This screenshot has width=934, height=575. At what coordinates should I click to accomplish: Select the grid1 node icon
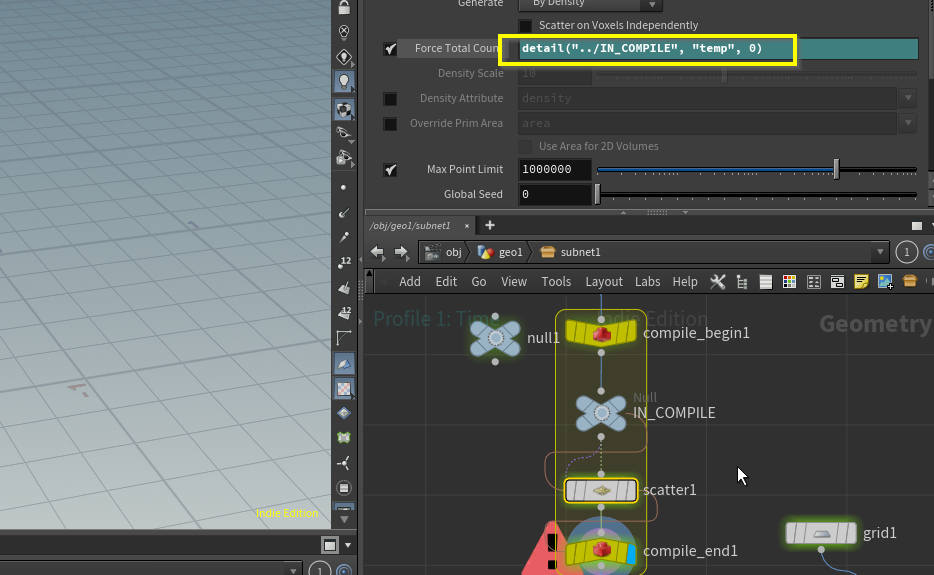pos(821,533)
